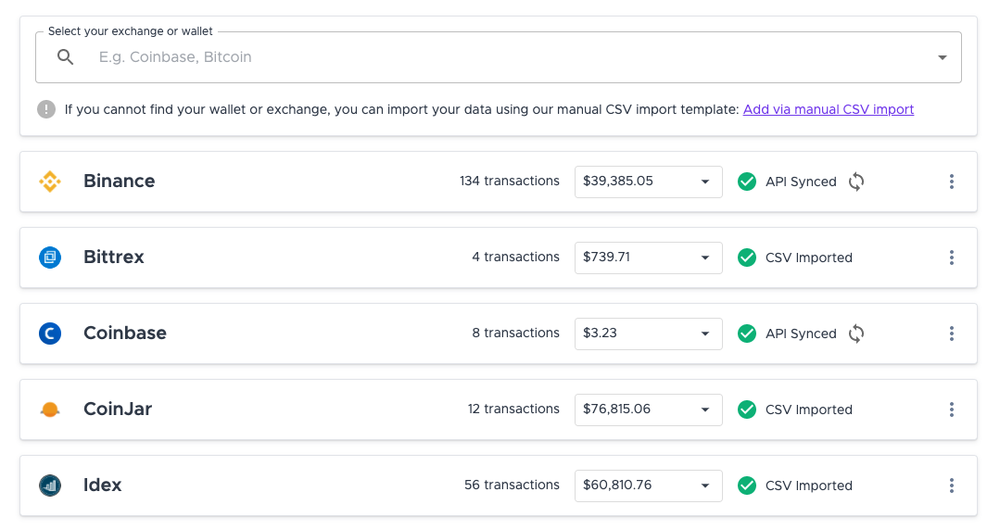
Task: Click Coinbase 8 transactions text
Action: point(515,333)
